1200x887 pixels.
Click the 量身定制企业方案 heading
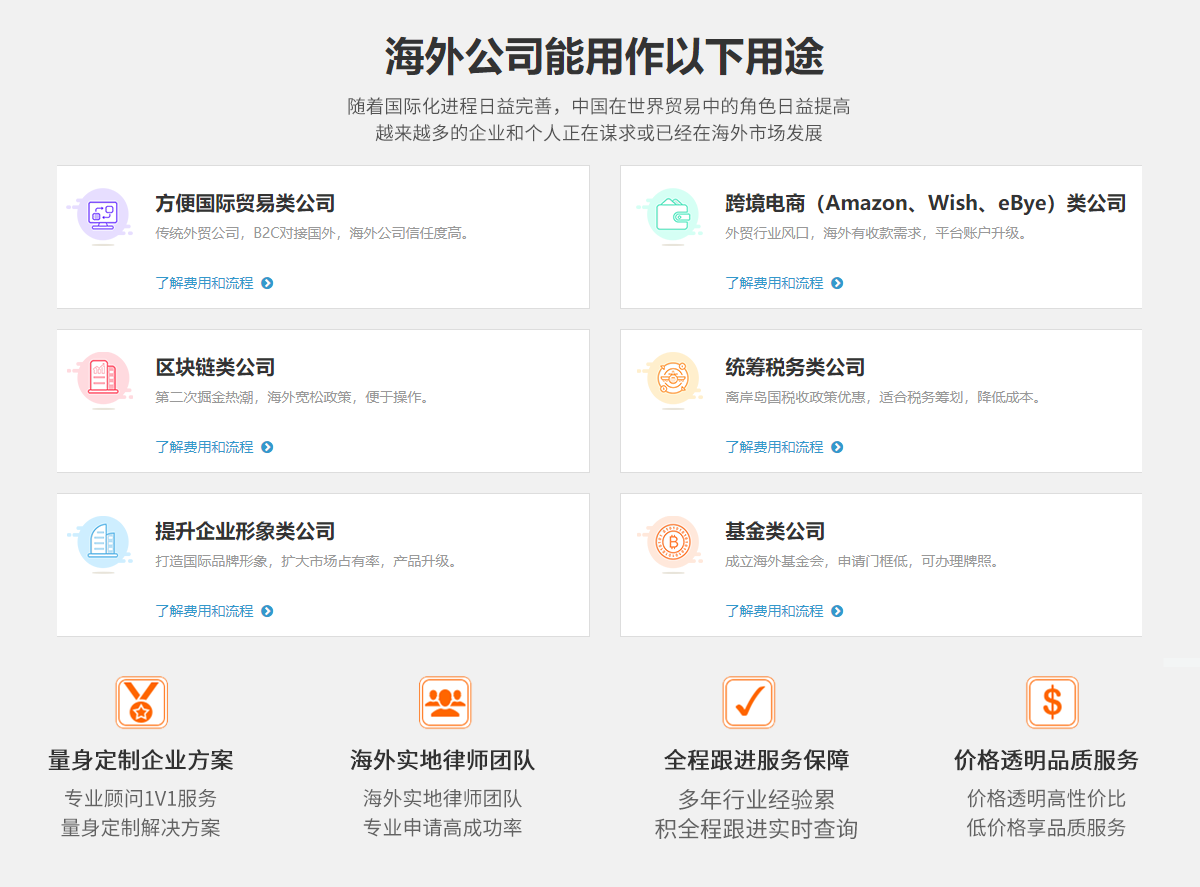[x=141, y=760]
